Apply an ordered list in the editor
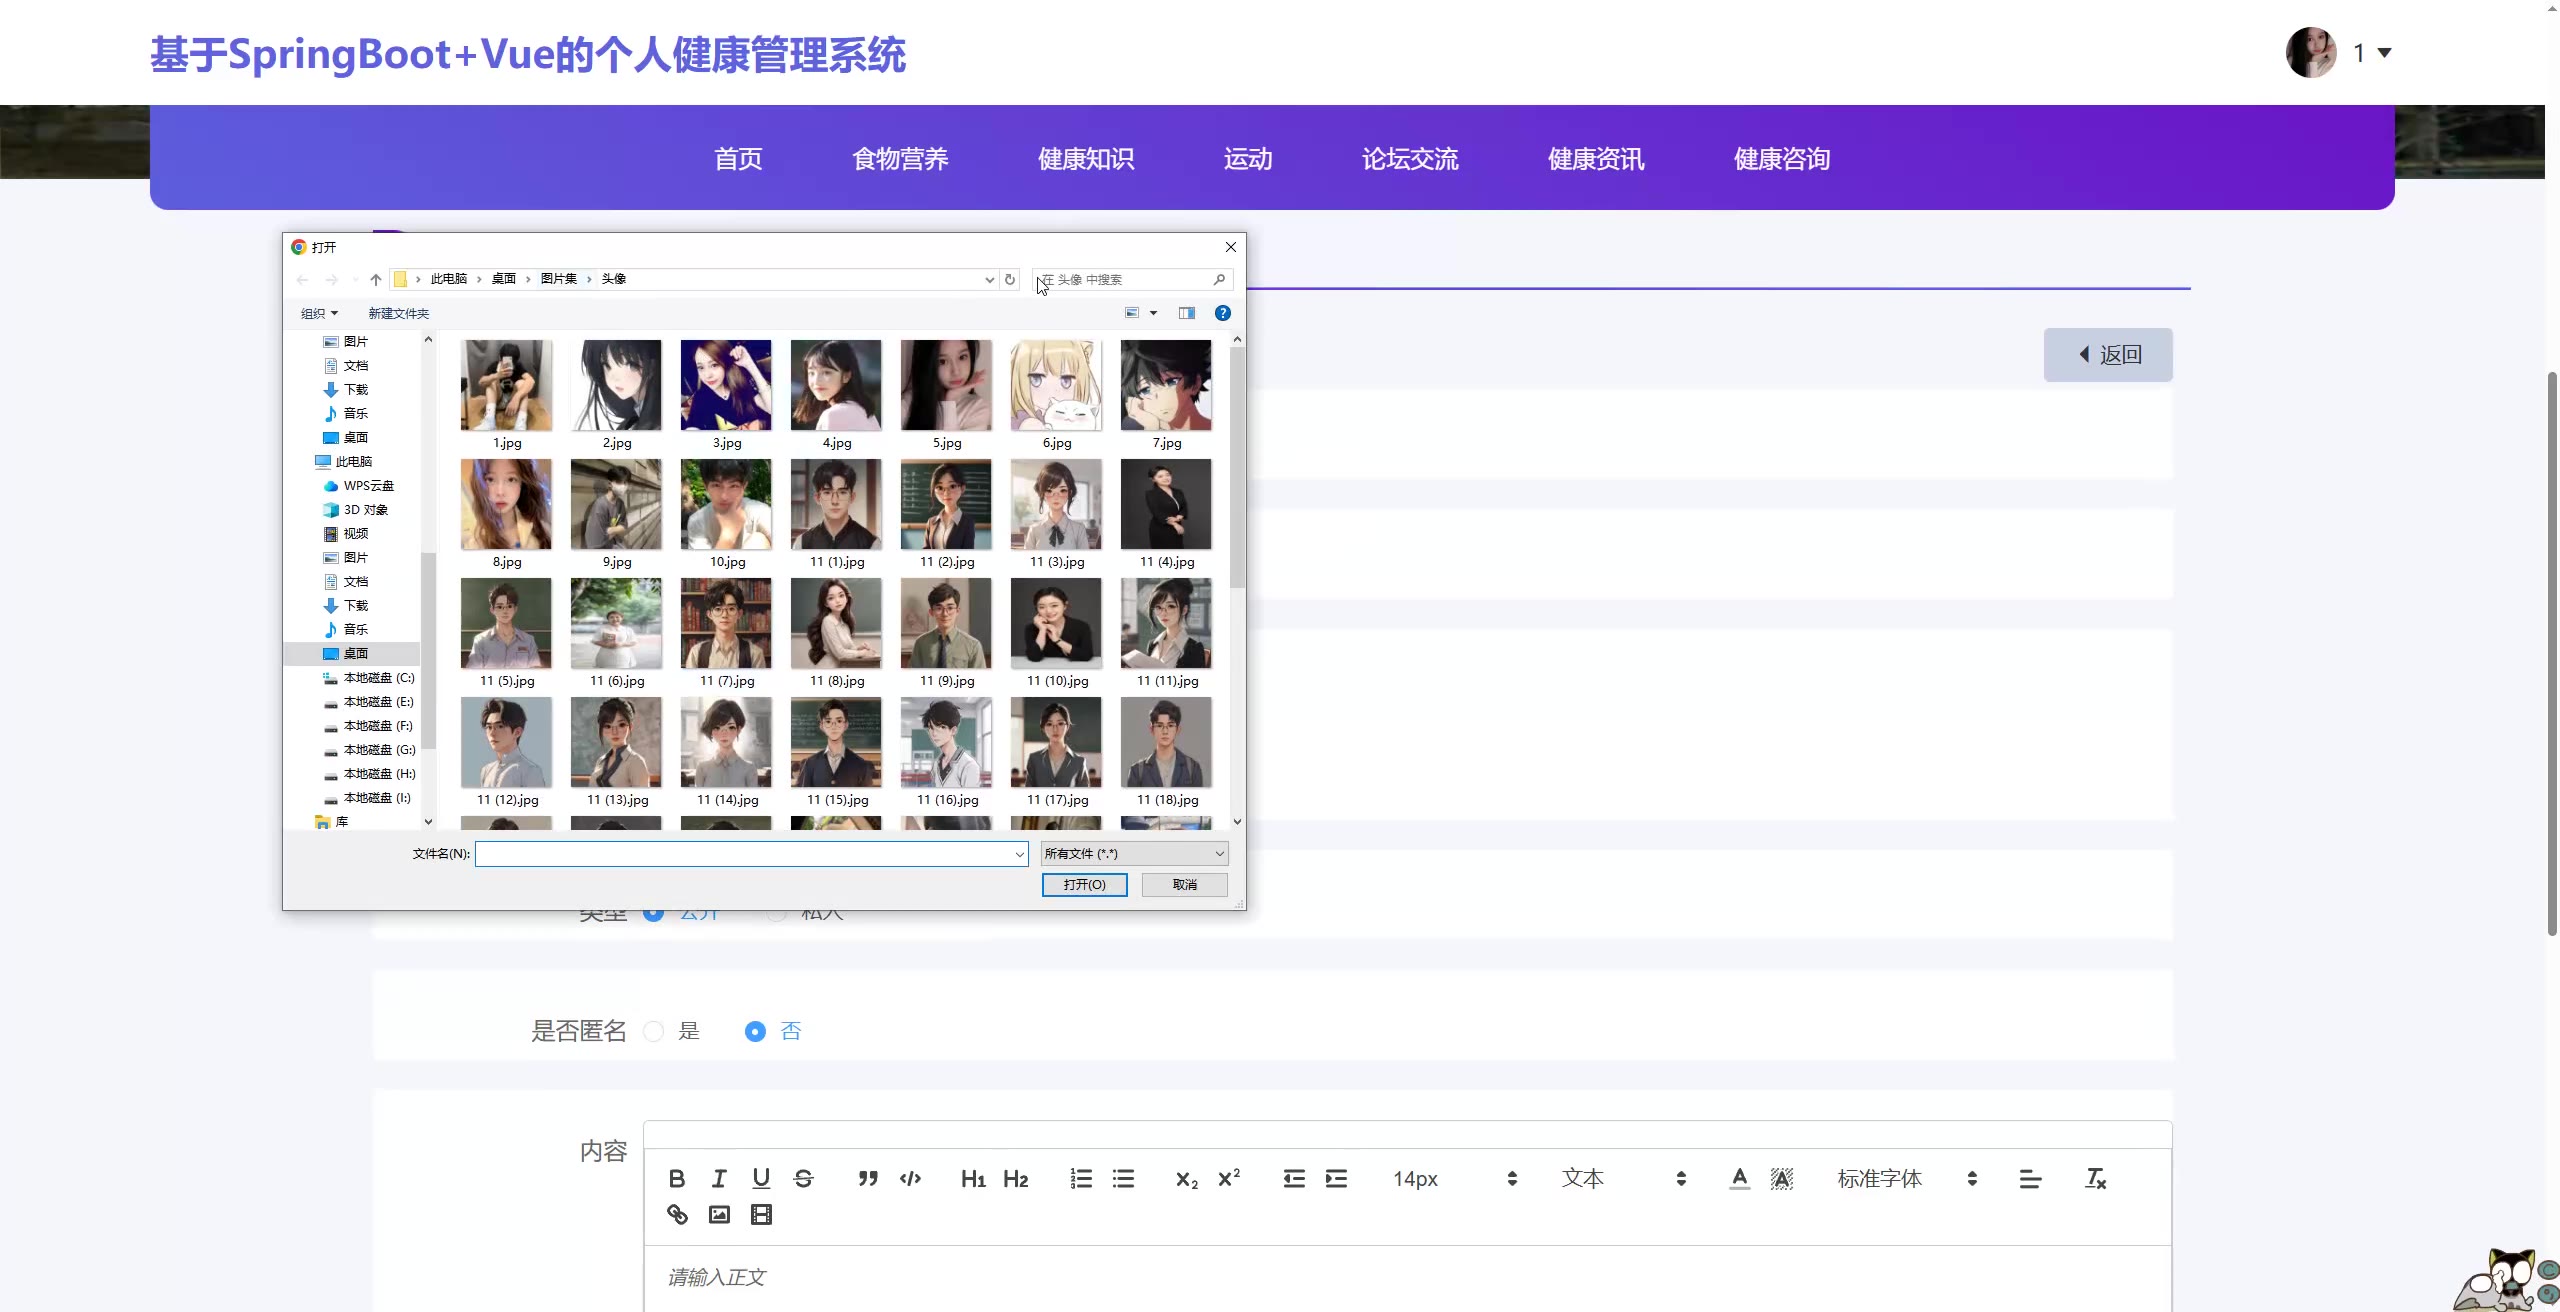 1081,1178
